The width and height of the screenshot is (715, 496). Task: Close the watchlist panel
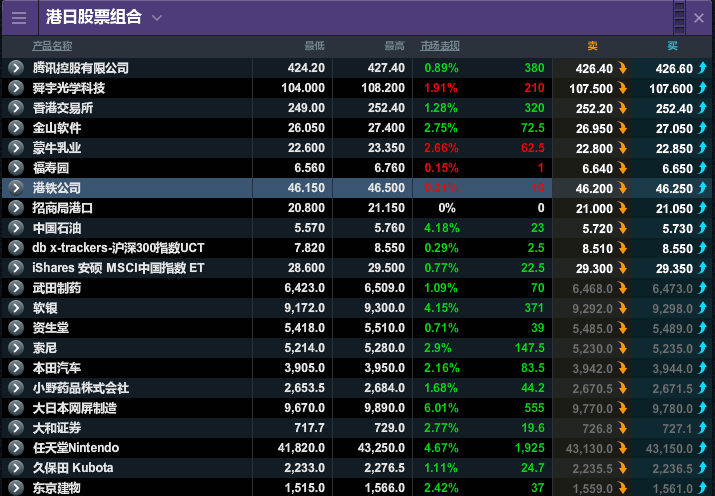tap(699, 18)
